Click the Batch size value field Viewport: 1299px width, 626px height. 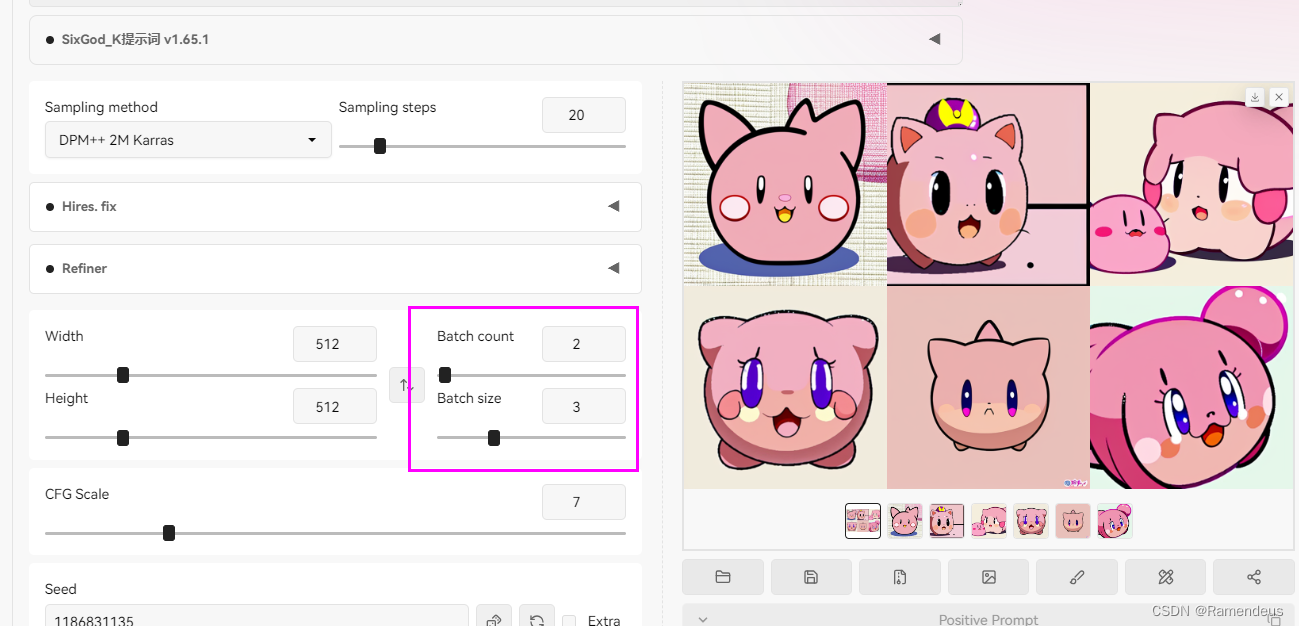[x=584, y=407]
